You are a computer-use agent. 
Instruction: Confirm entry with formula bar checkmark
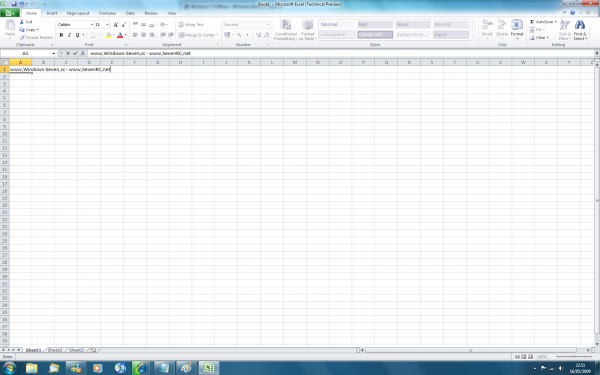75,53
